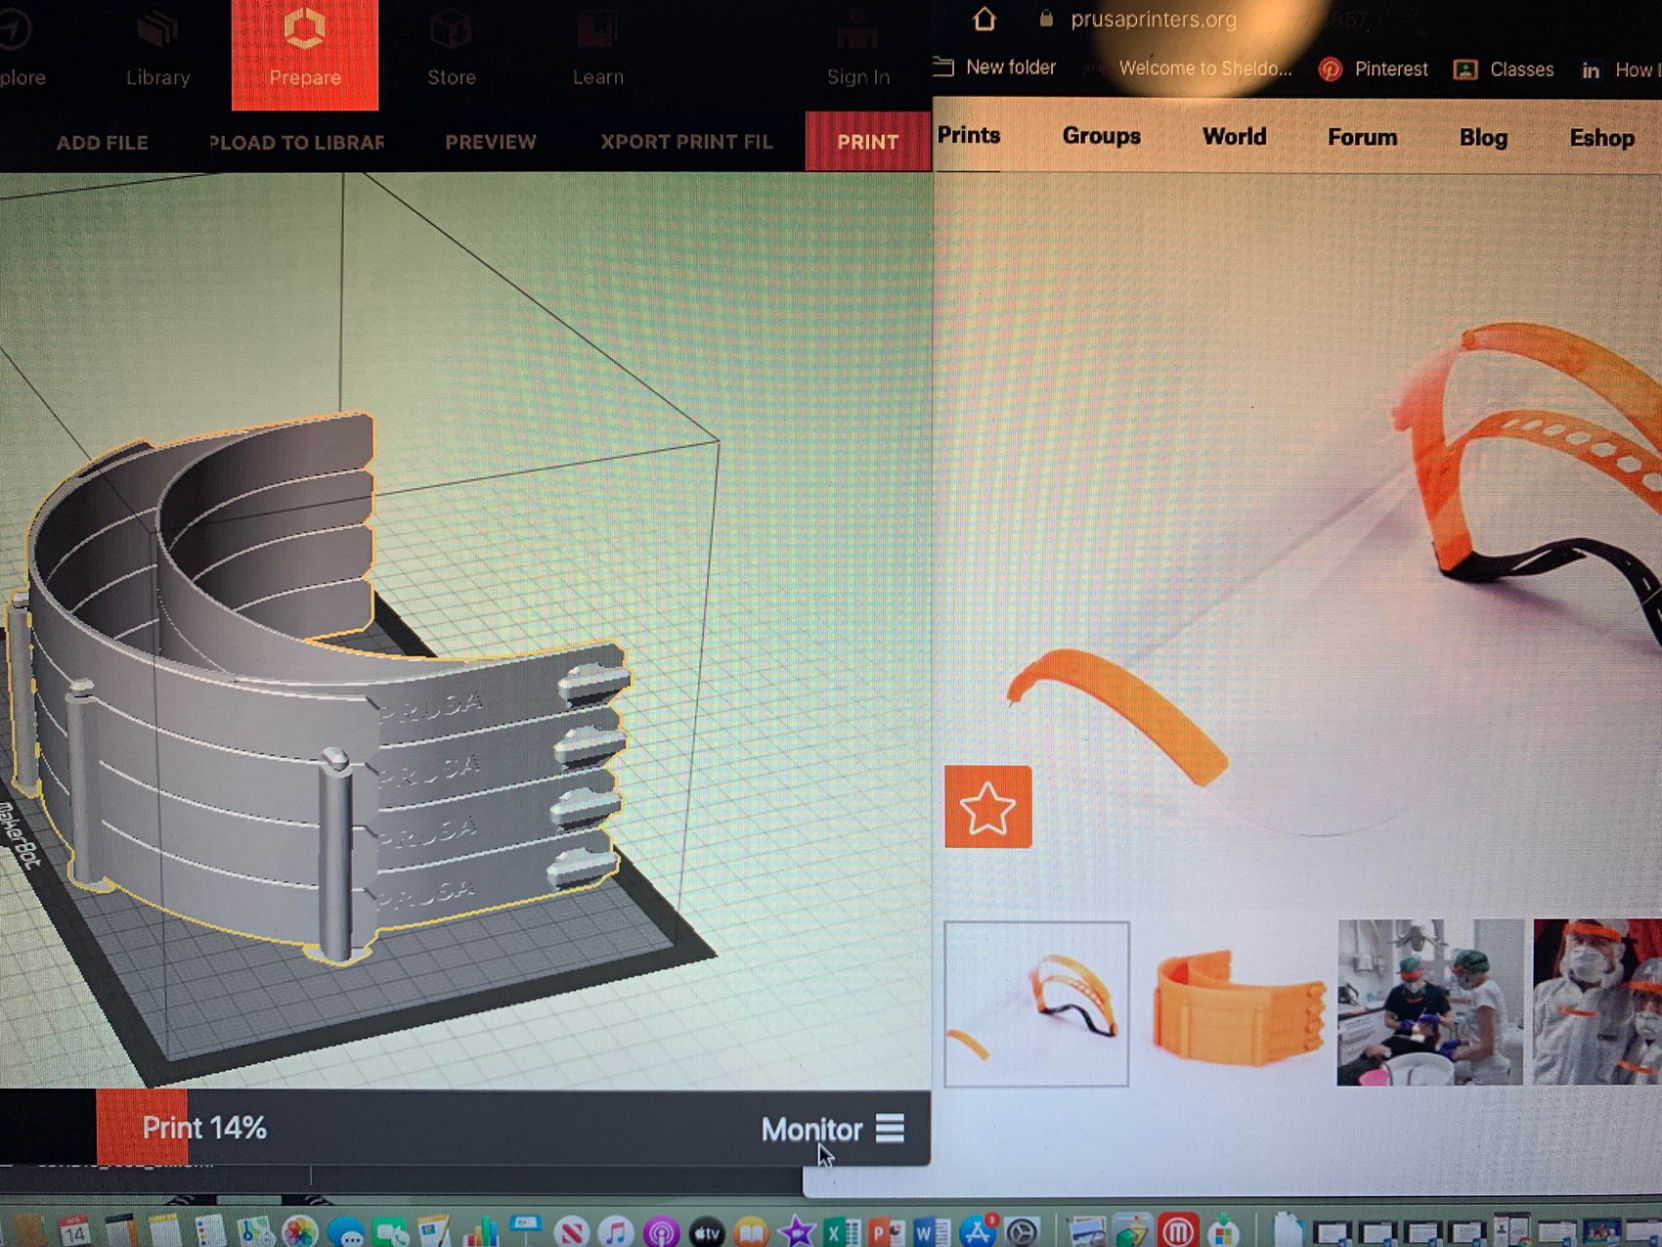Click Export Print File
This screenshot has width=1662, height=1247.
click(686, 142)
